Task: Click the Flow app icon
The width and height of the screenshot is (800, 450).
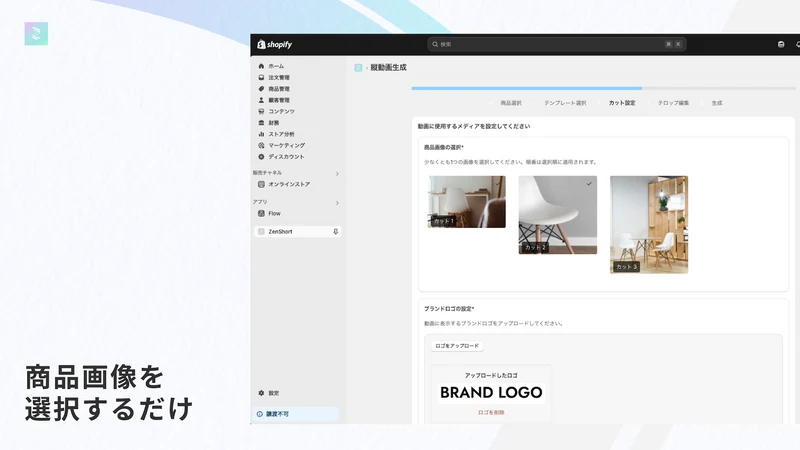Action: (261, 213)
